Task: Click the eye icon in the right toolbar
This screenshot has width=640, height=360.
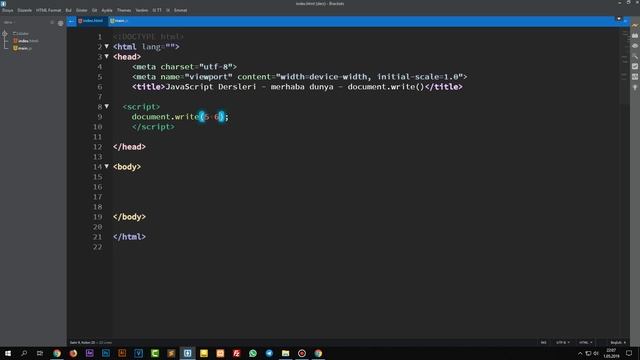Action: [x=635, y=46]
